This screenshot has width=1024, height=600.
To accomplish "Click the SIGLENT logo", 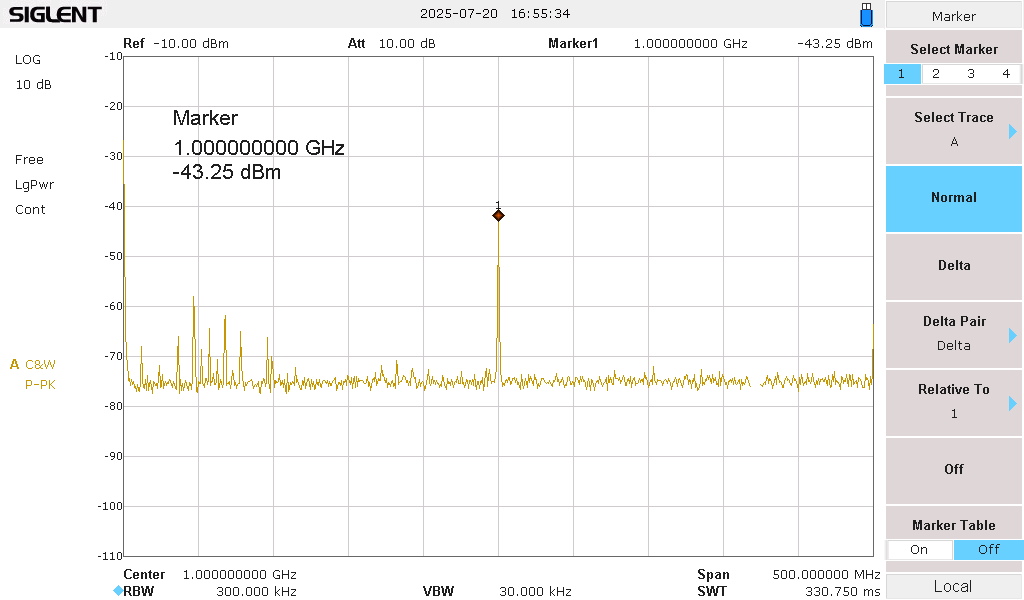I will point(55,14).
